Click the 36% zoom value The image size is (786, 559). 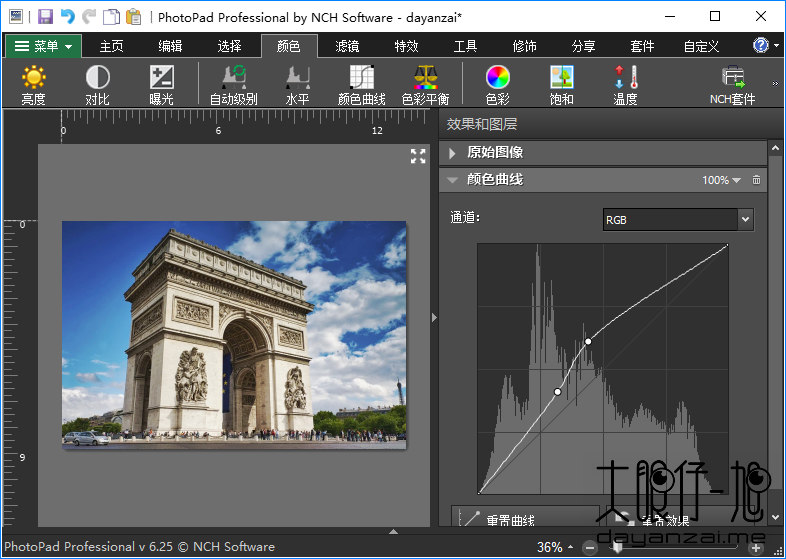click(549, 547)
